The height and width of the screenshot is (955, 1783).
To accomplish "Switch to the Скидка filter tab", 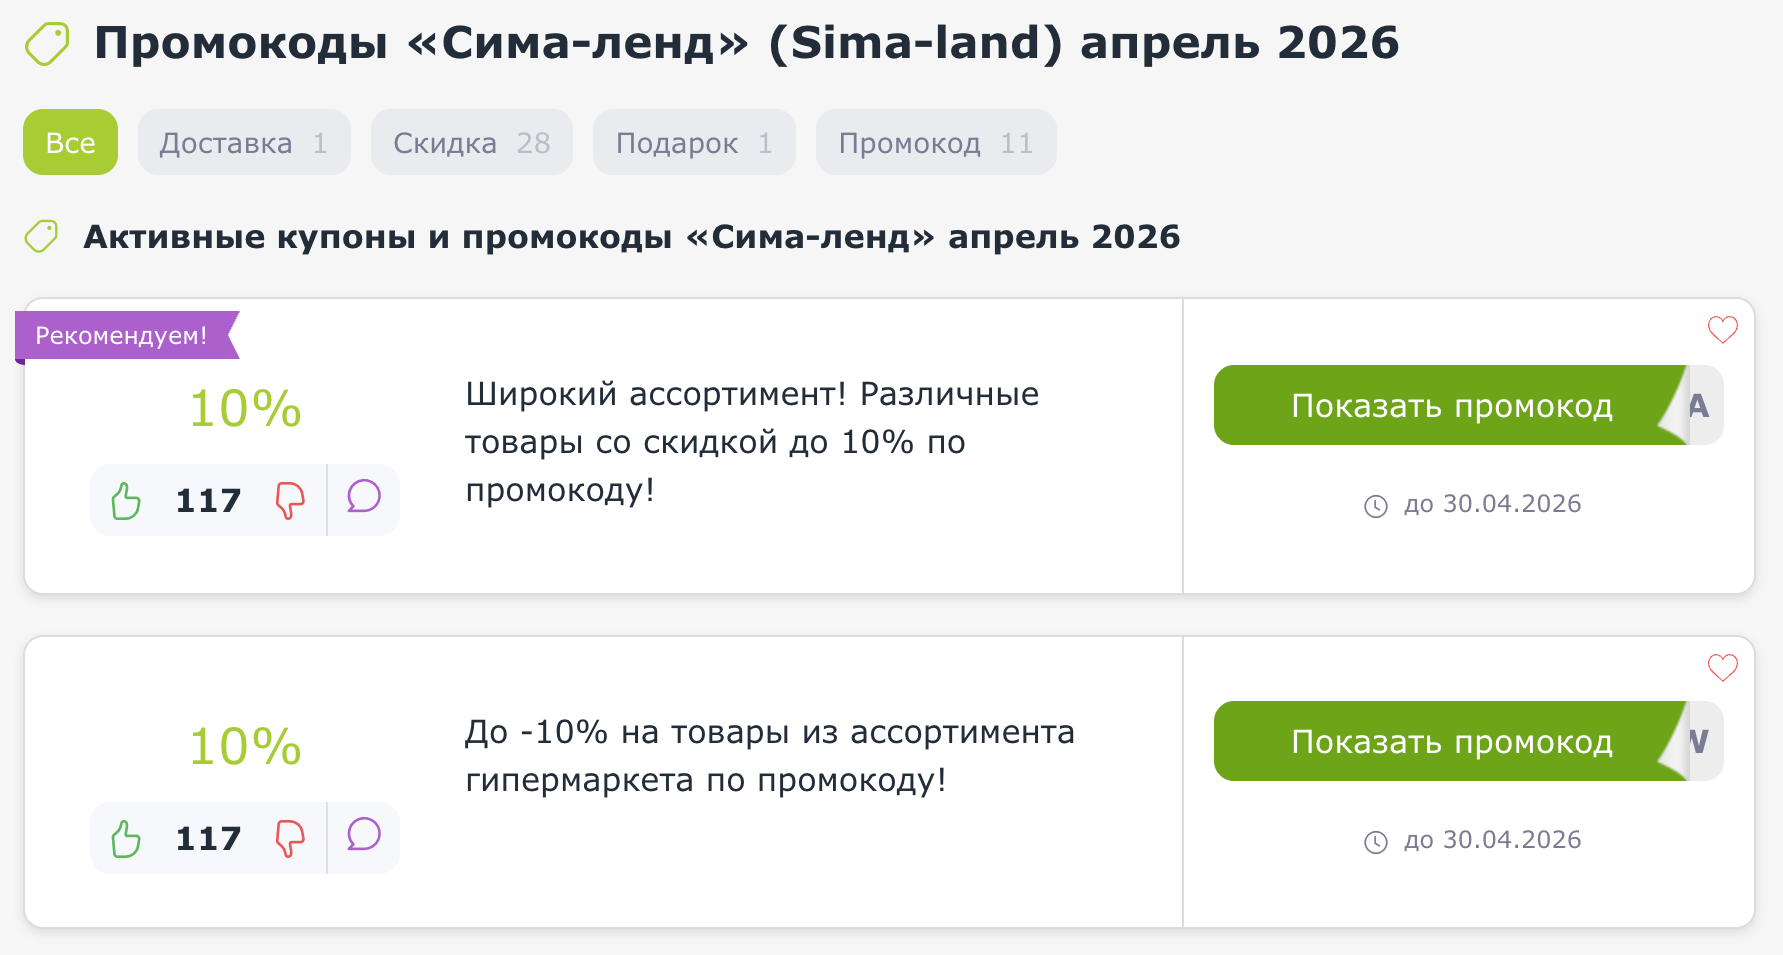I will pyautogui.click(x=471, y=142).
